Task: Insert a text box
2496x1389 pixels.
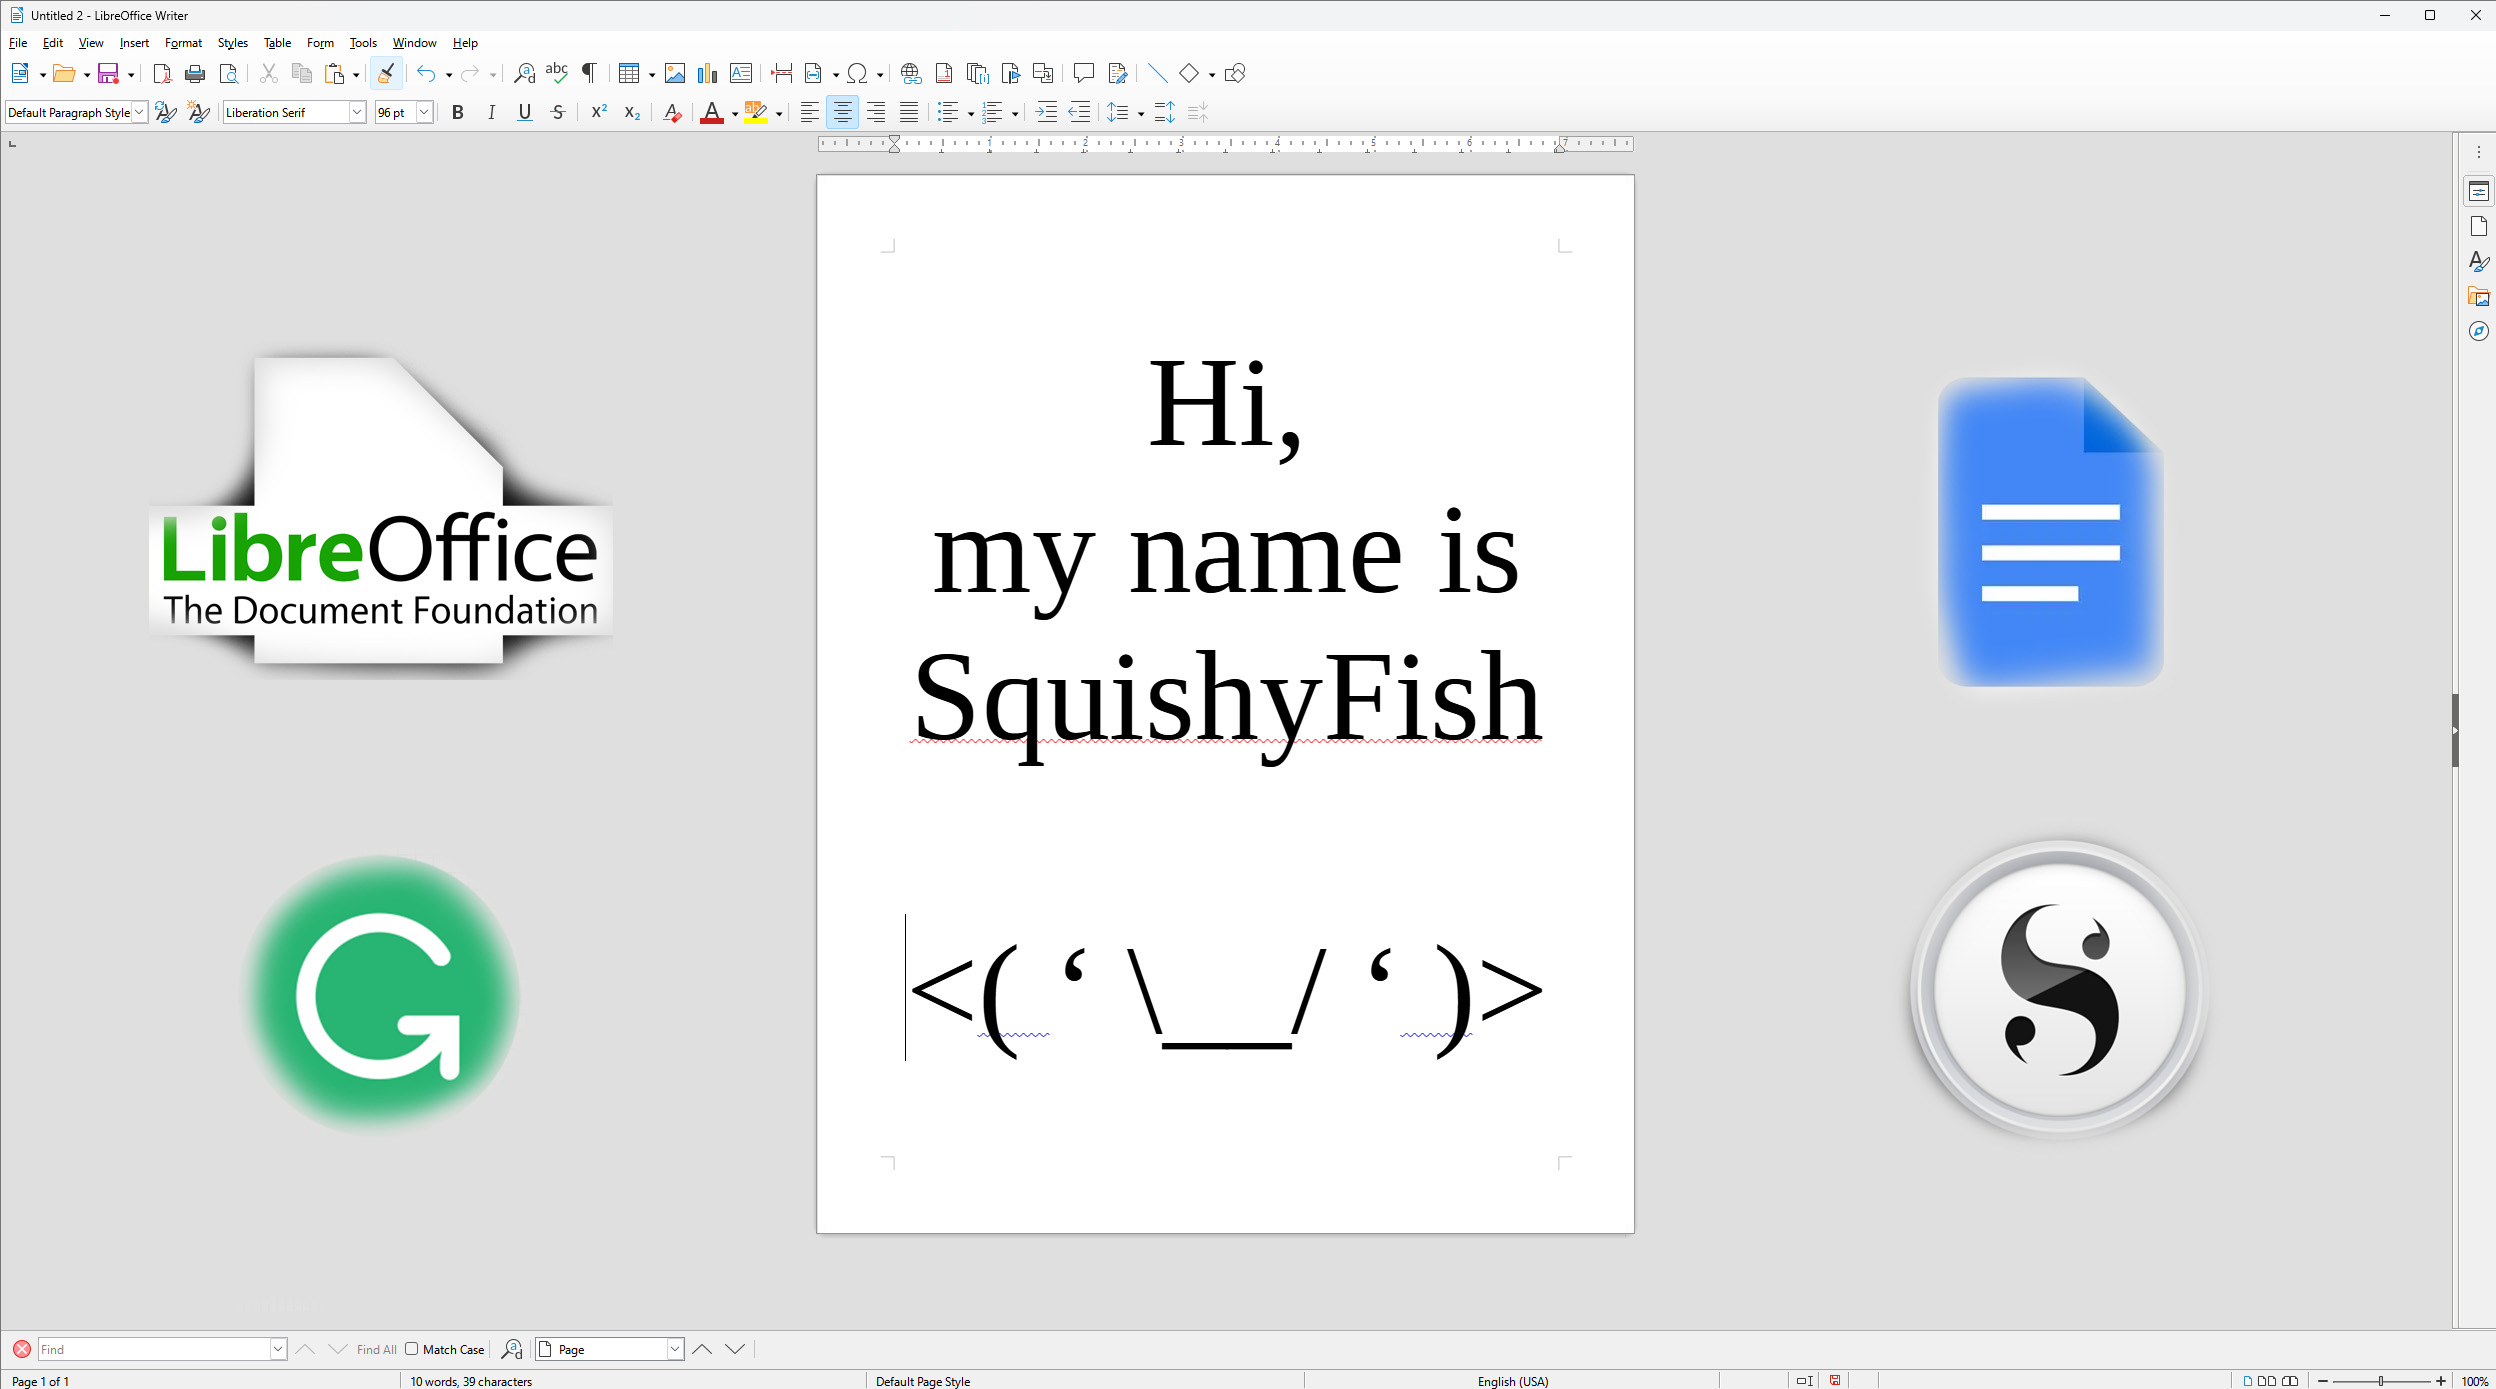Action: [x=741, y=73]
